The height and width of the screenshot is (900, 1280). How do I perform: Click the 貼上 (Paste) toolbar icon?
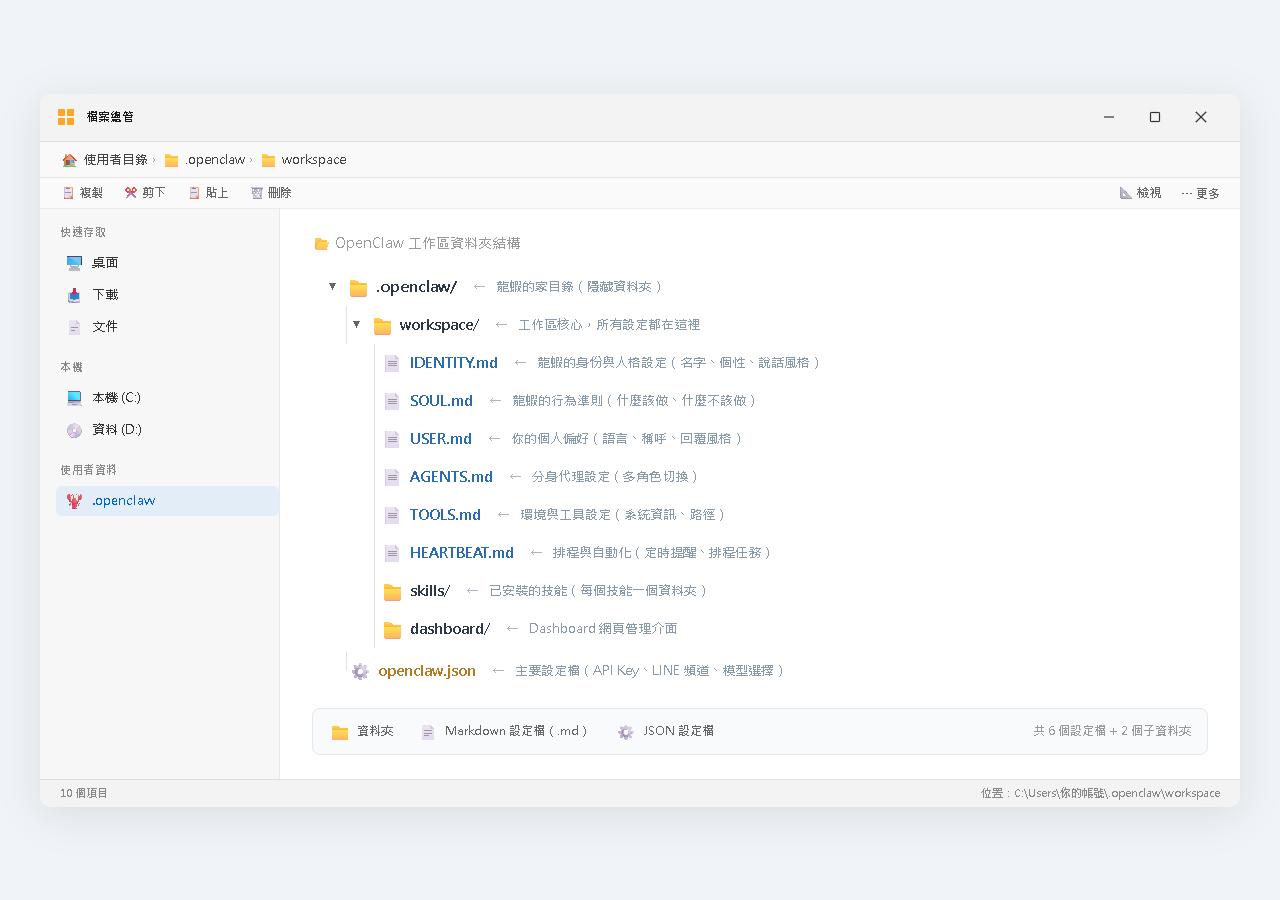(x=194, y=192)
